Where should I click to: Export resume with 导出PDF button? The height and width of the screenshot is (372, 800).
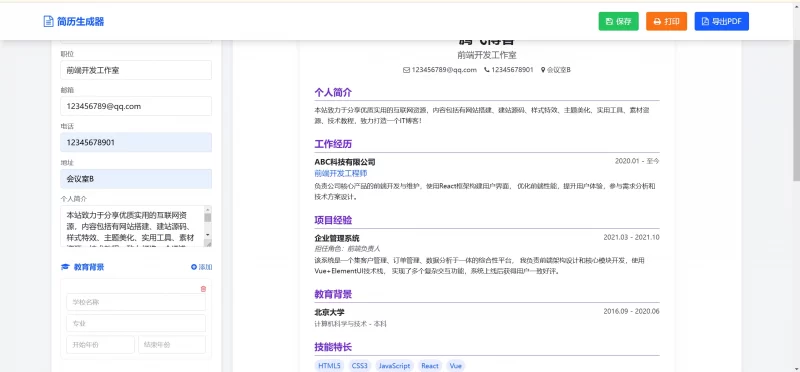pos(721,21)
